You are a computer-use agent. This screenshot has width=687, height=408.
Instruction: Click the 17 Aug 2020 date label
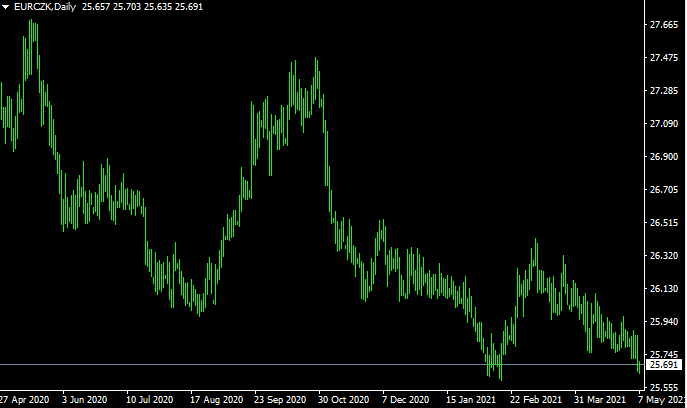pyautogui.click(x=216, y=400)
